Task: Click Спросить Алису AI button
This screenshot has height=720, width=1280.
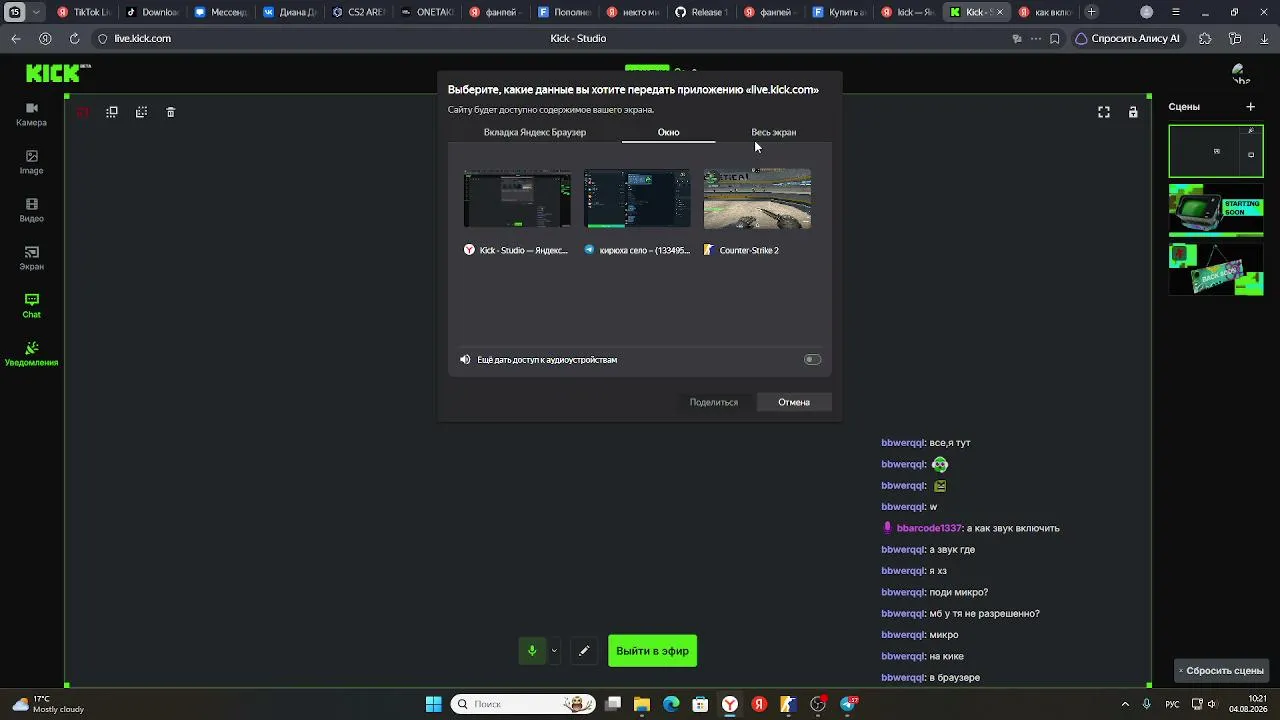Action: point(1128,38)
